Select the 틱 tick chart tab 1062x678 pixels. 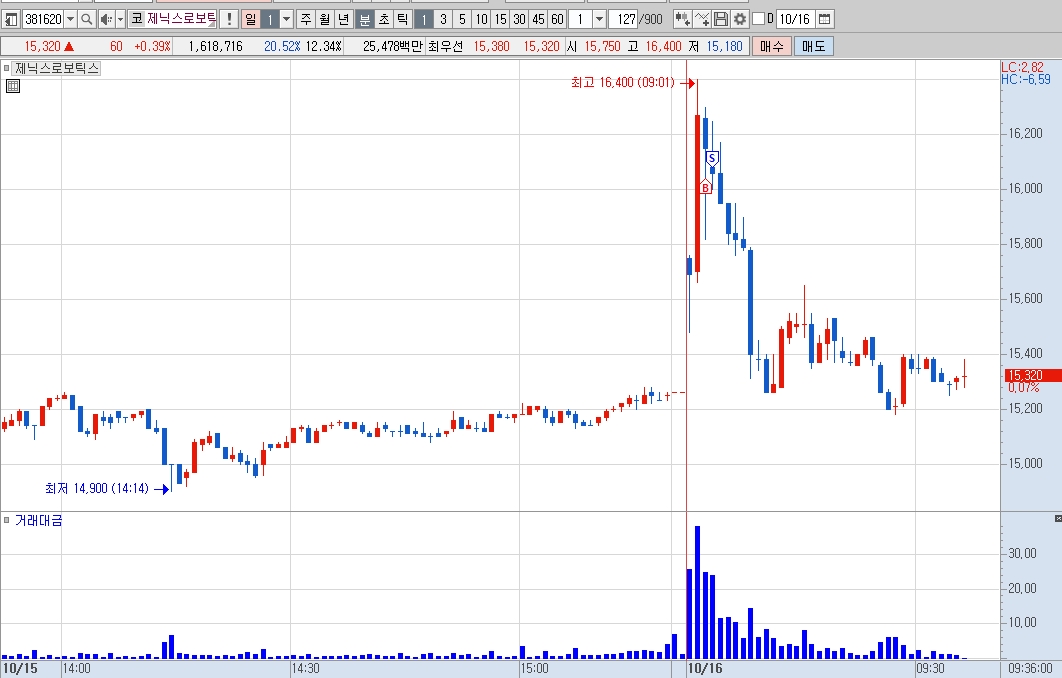(402, 19)
